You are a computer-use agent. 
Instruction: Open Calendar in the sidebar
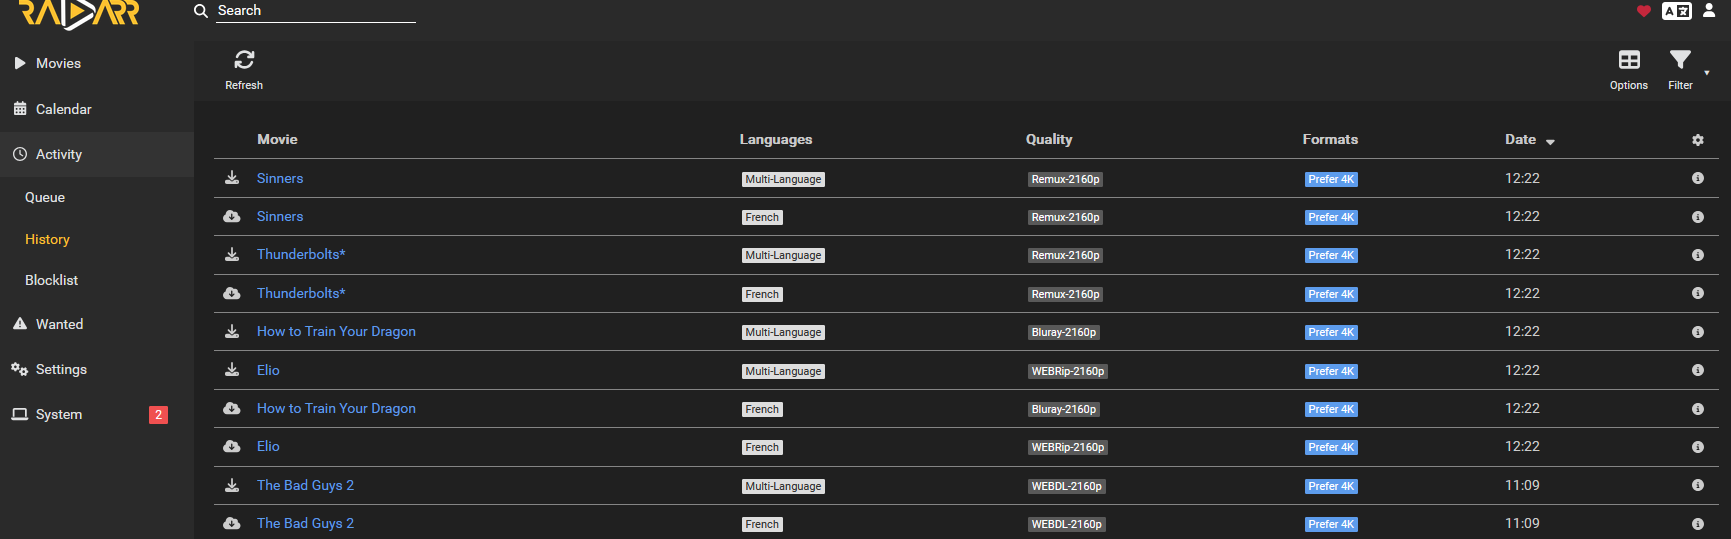coord(97,109)
